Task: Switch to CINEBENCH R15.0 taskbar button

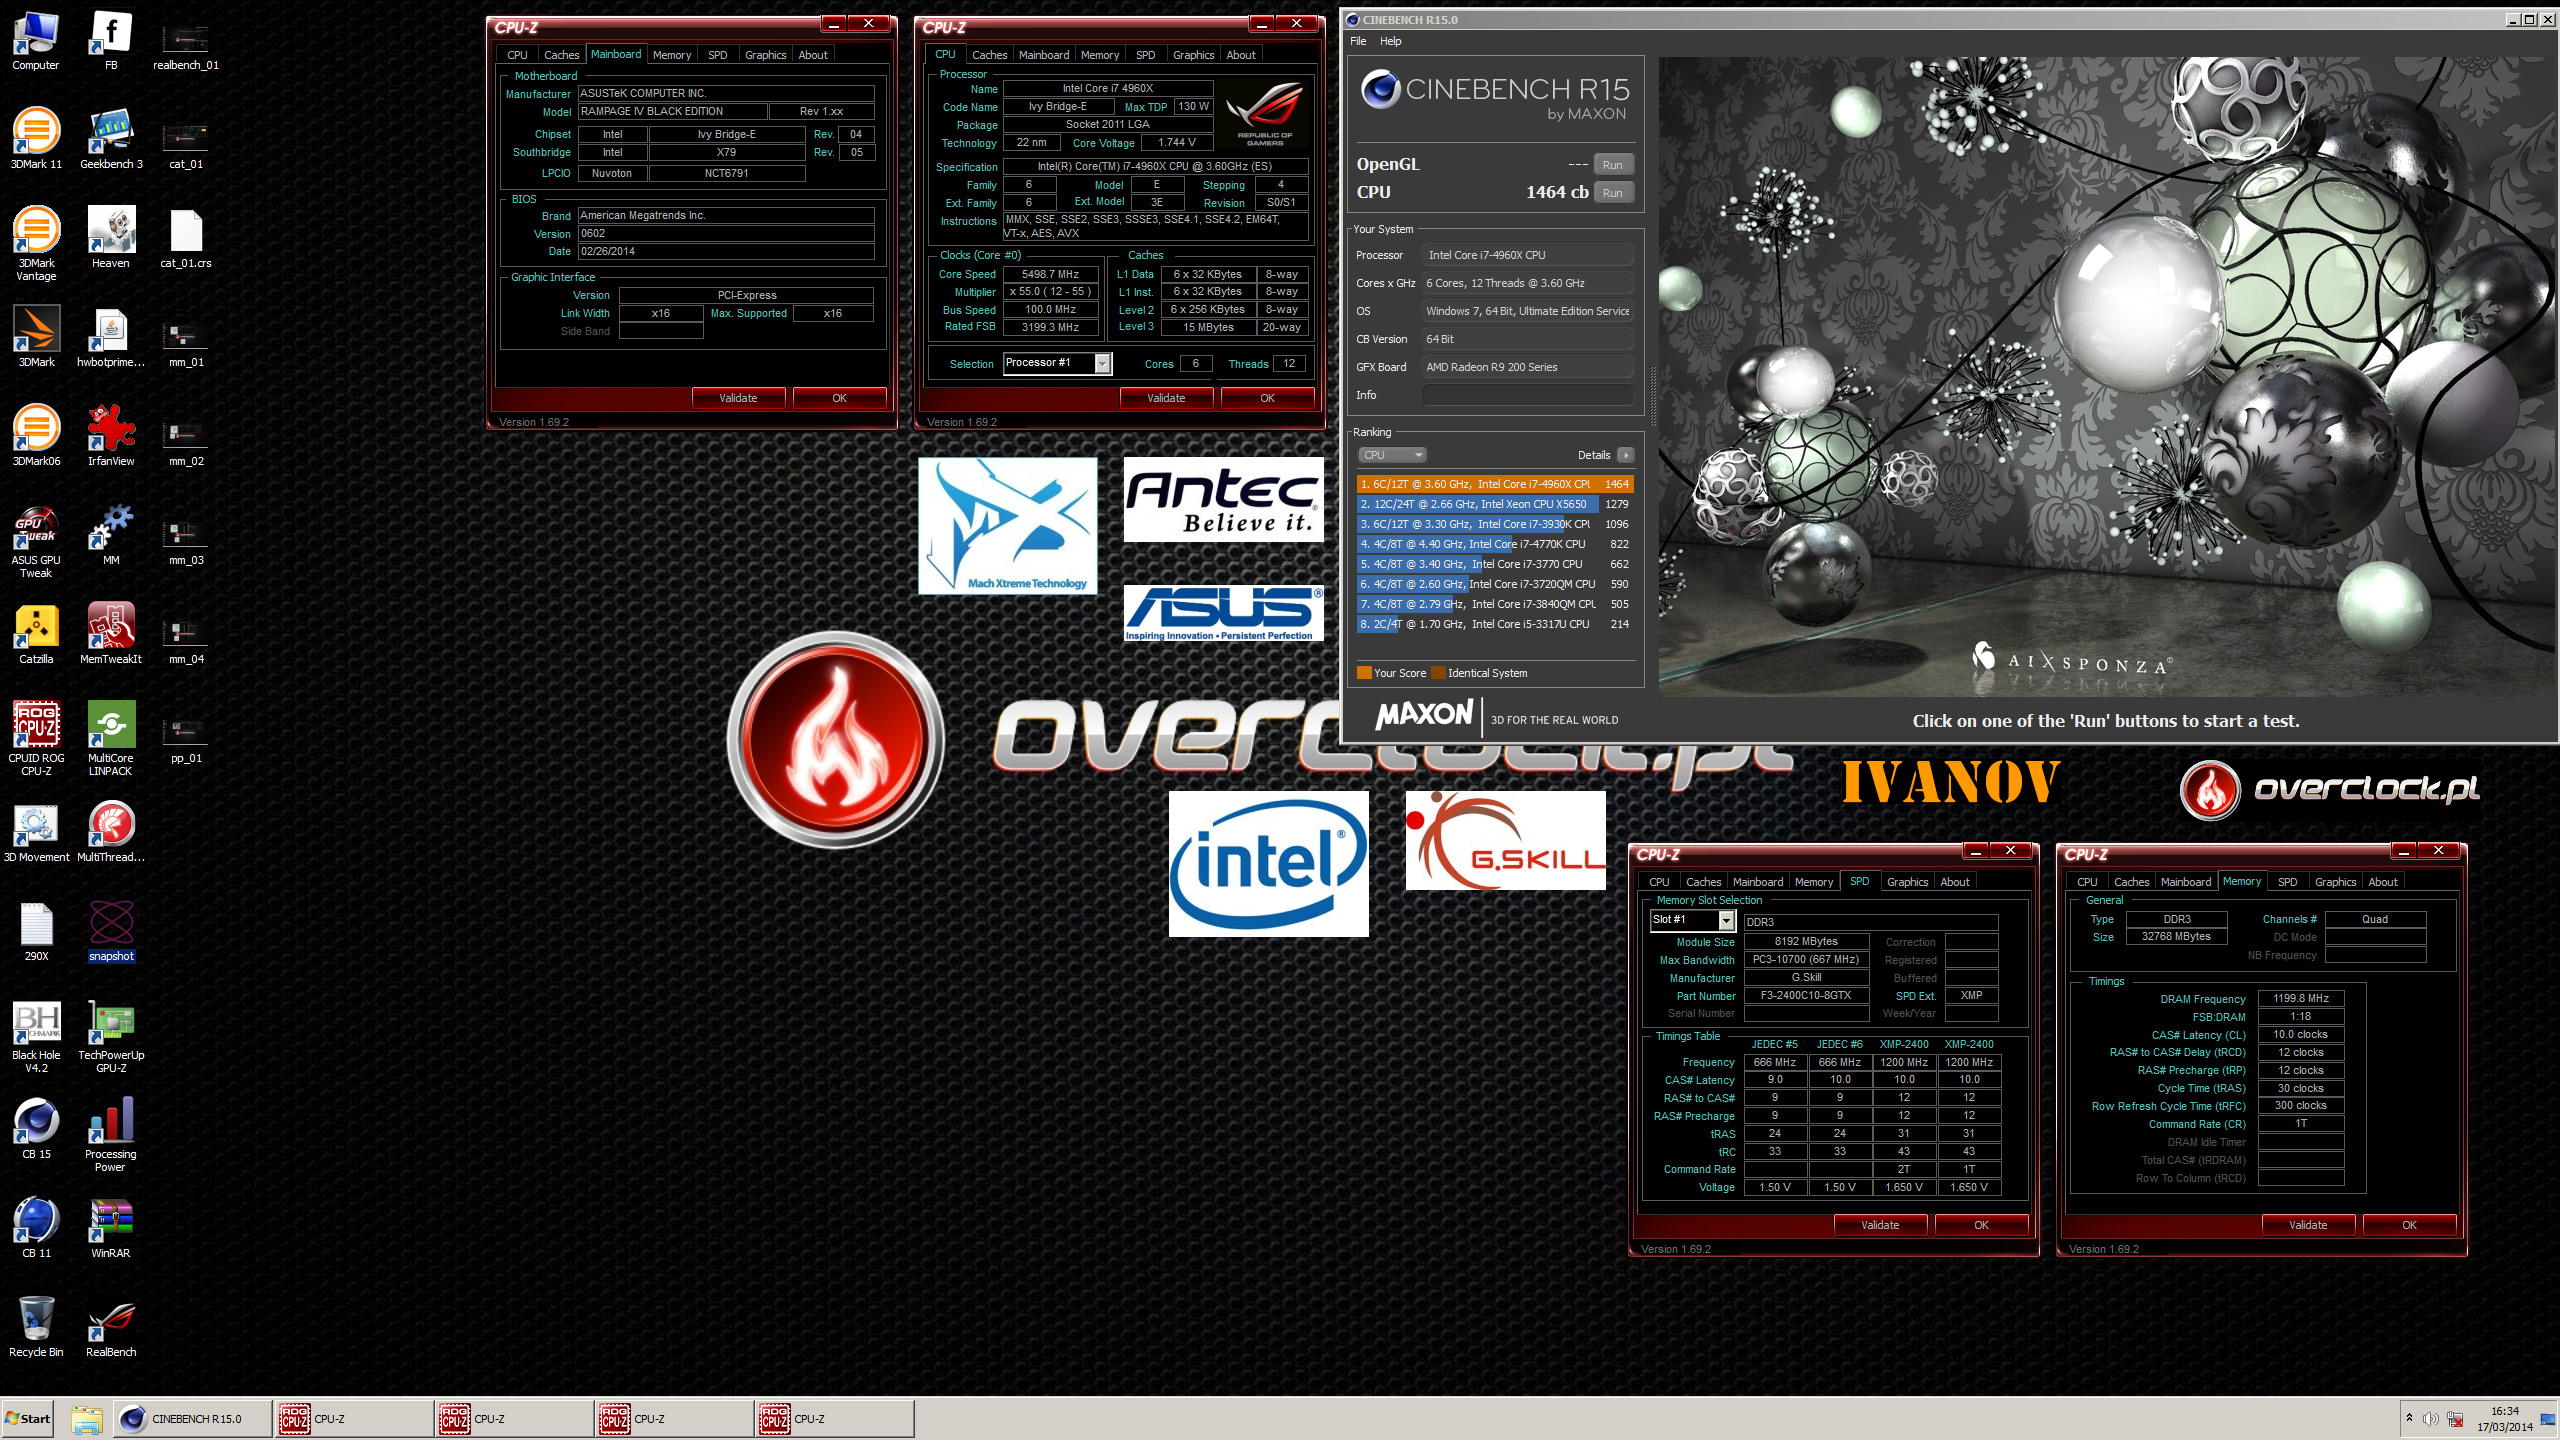Action: (x=192, y=1418)
